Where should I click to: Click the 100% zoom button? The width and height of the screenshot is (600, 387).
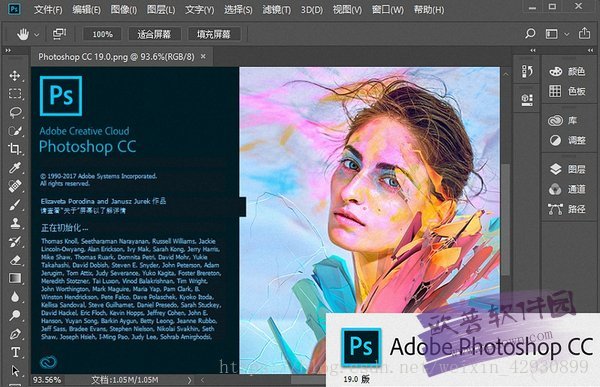point(103,34)
